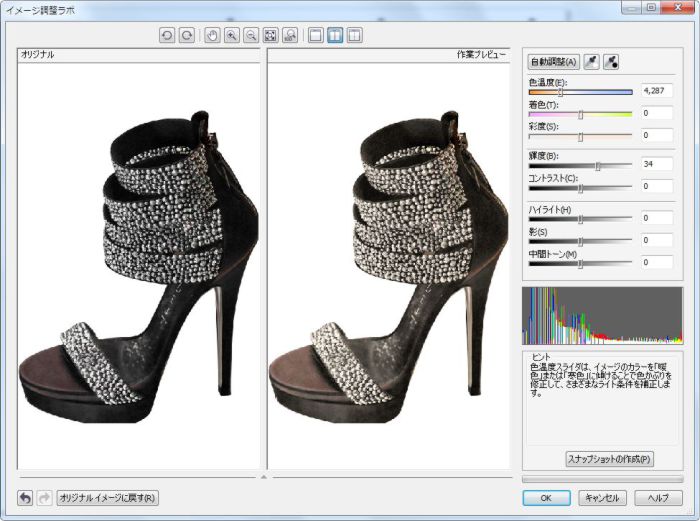The image size is (700, 521).
Task: Select the Pan hand tool
Action: [212, 35]
